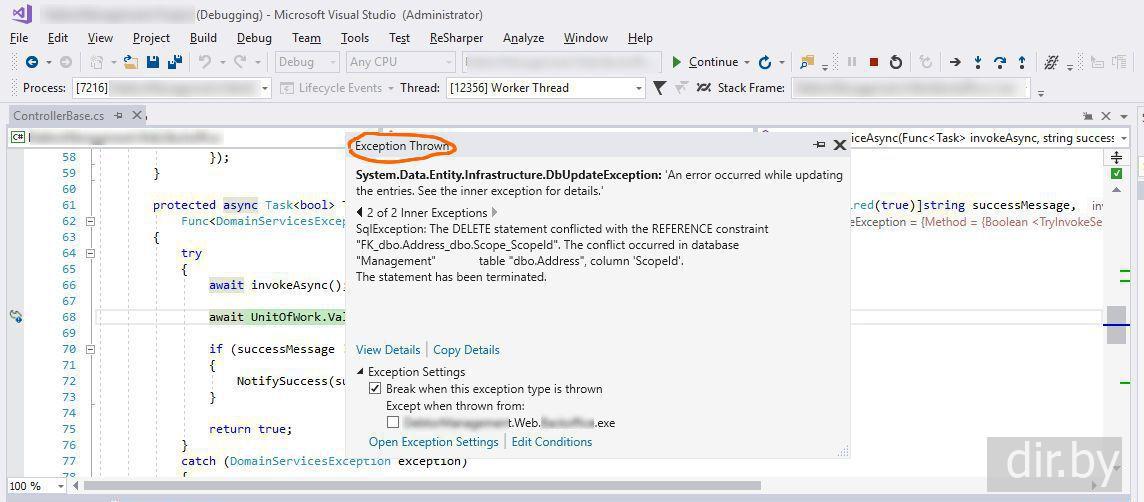
Task: Show next inner exception arrow
Action: tap(495, 213)
